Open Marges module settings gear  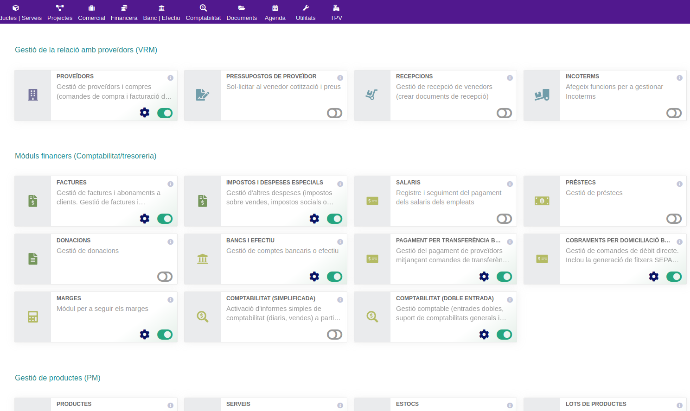coord(144,334)
